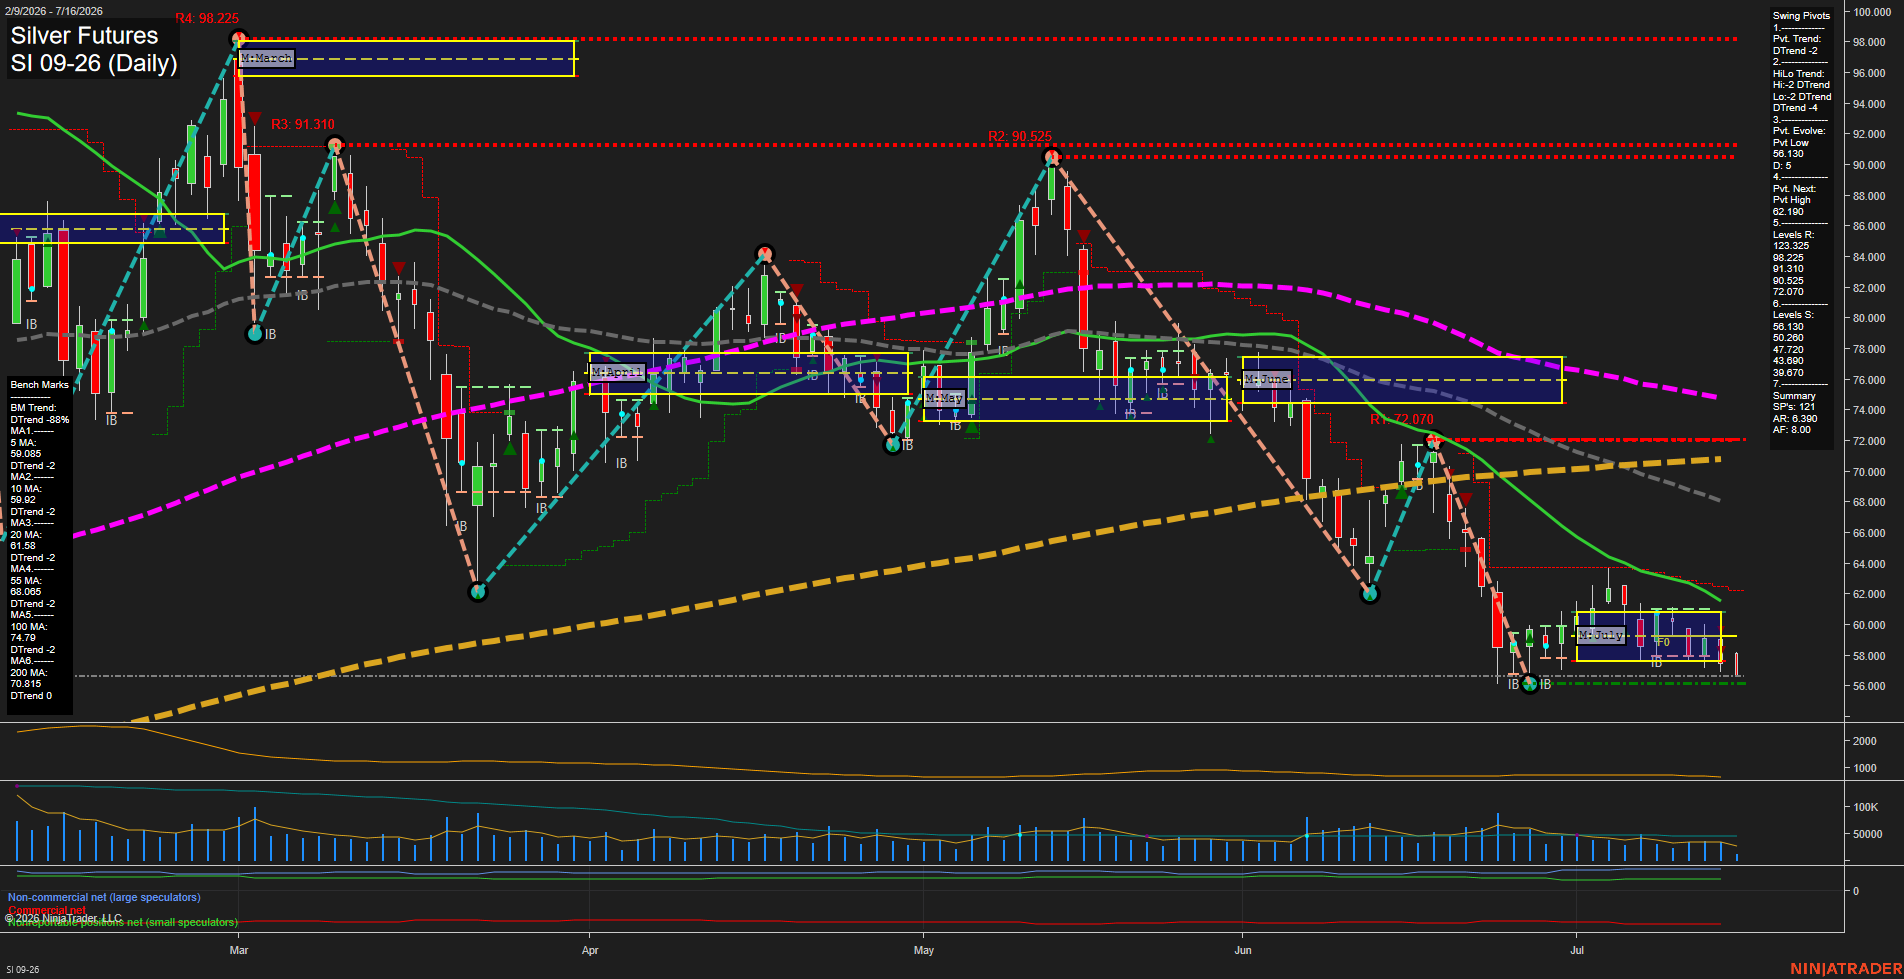Select the green swing low pivot near 62 in mid-March
This screenshot has width=1904, height=979.
click(478, 592)
